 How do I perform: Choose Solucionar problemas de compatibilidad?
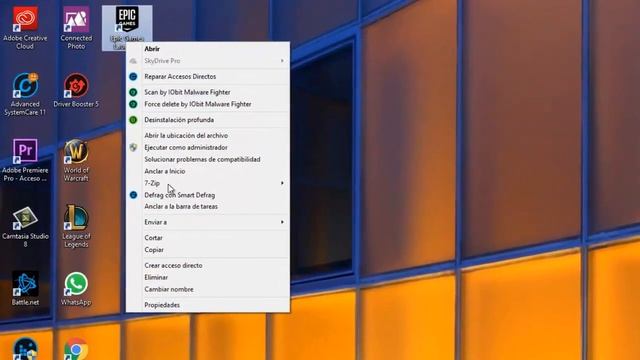pyautogui.click(x=208, y=159)
